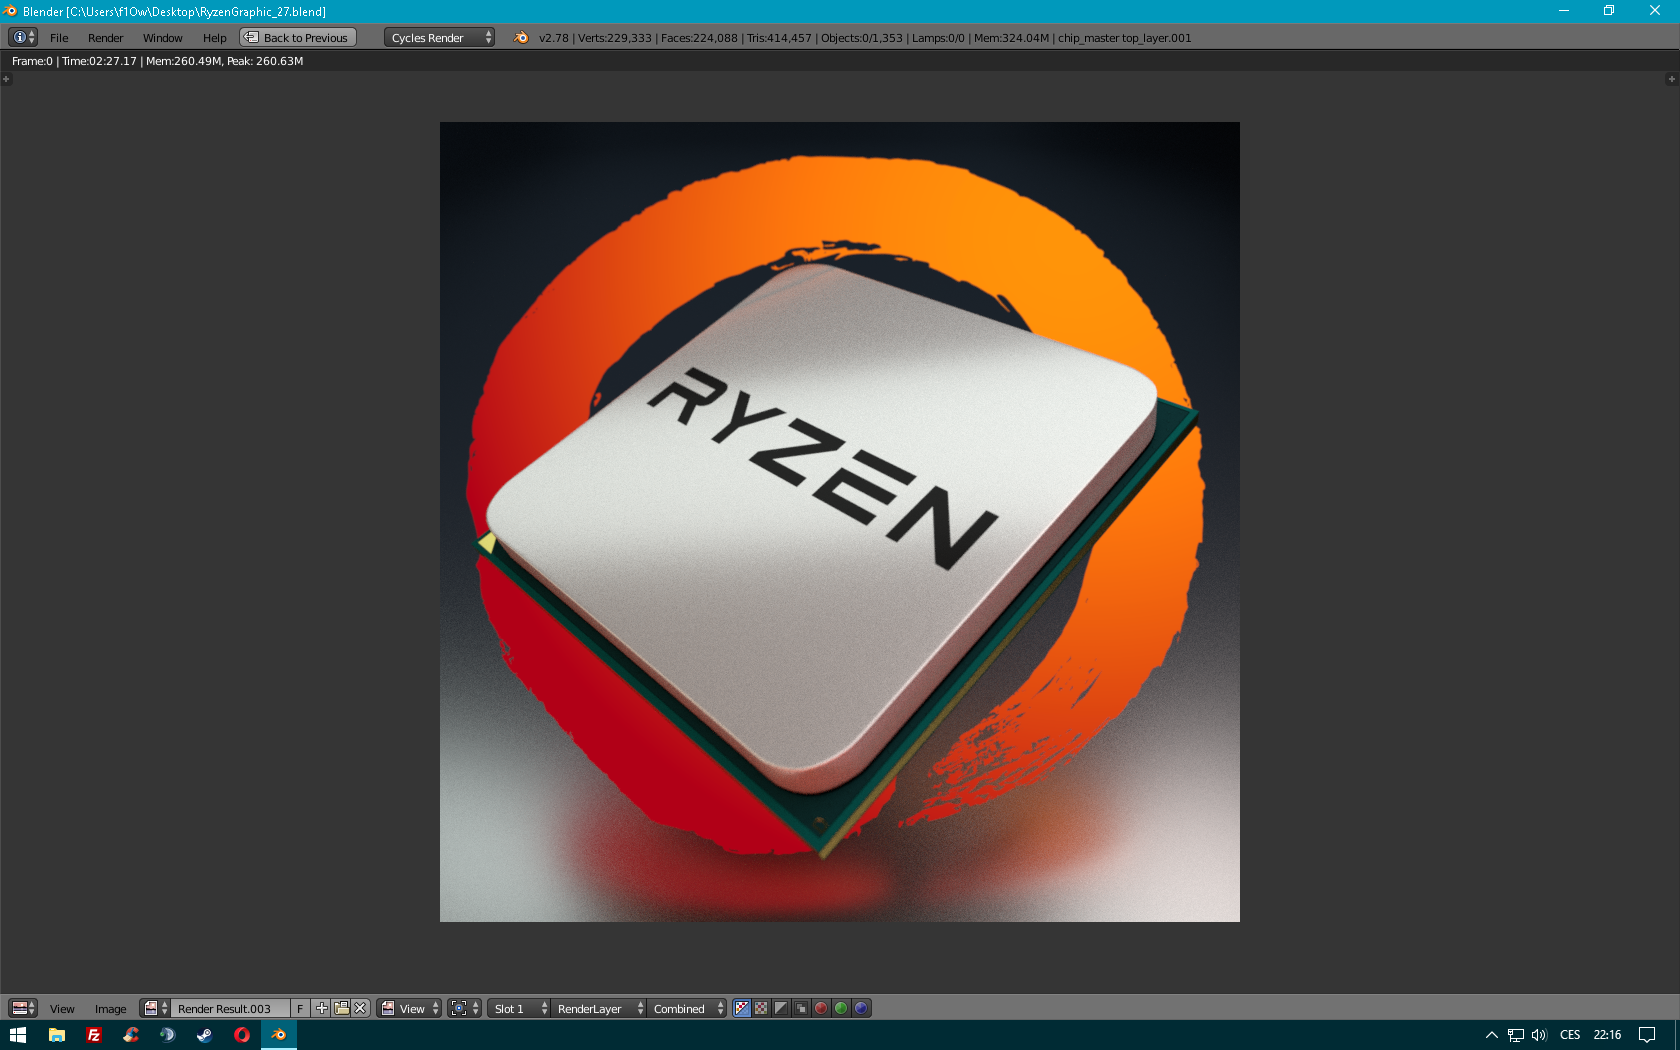1680x1050 pixels.
Task: Click the Back to Previous button
Action: tap(298, 38)
